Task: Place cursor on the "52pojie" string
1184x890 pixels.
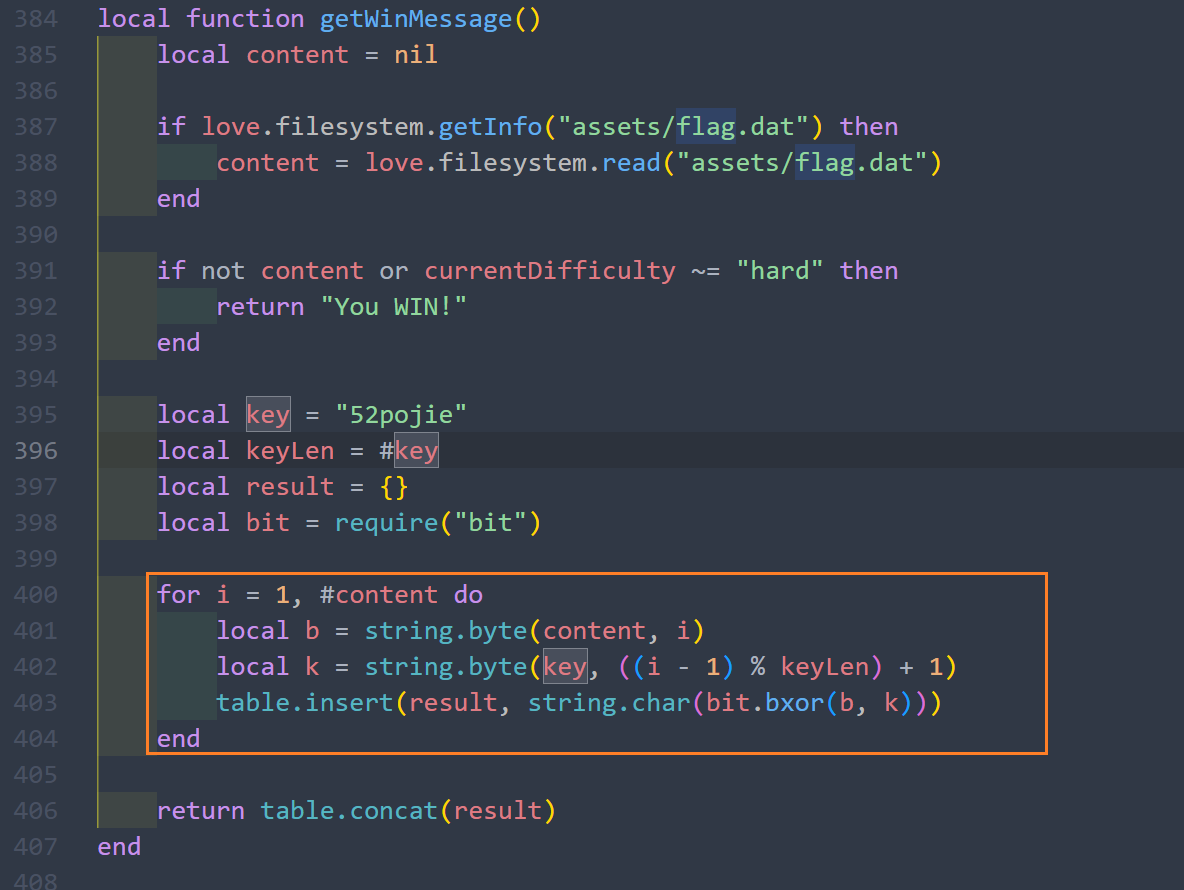Action: tap(401, 415)
